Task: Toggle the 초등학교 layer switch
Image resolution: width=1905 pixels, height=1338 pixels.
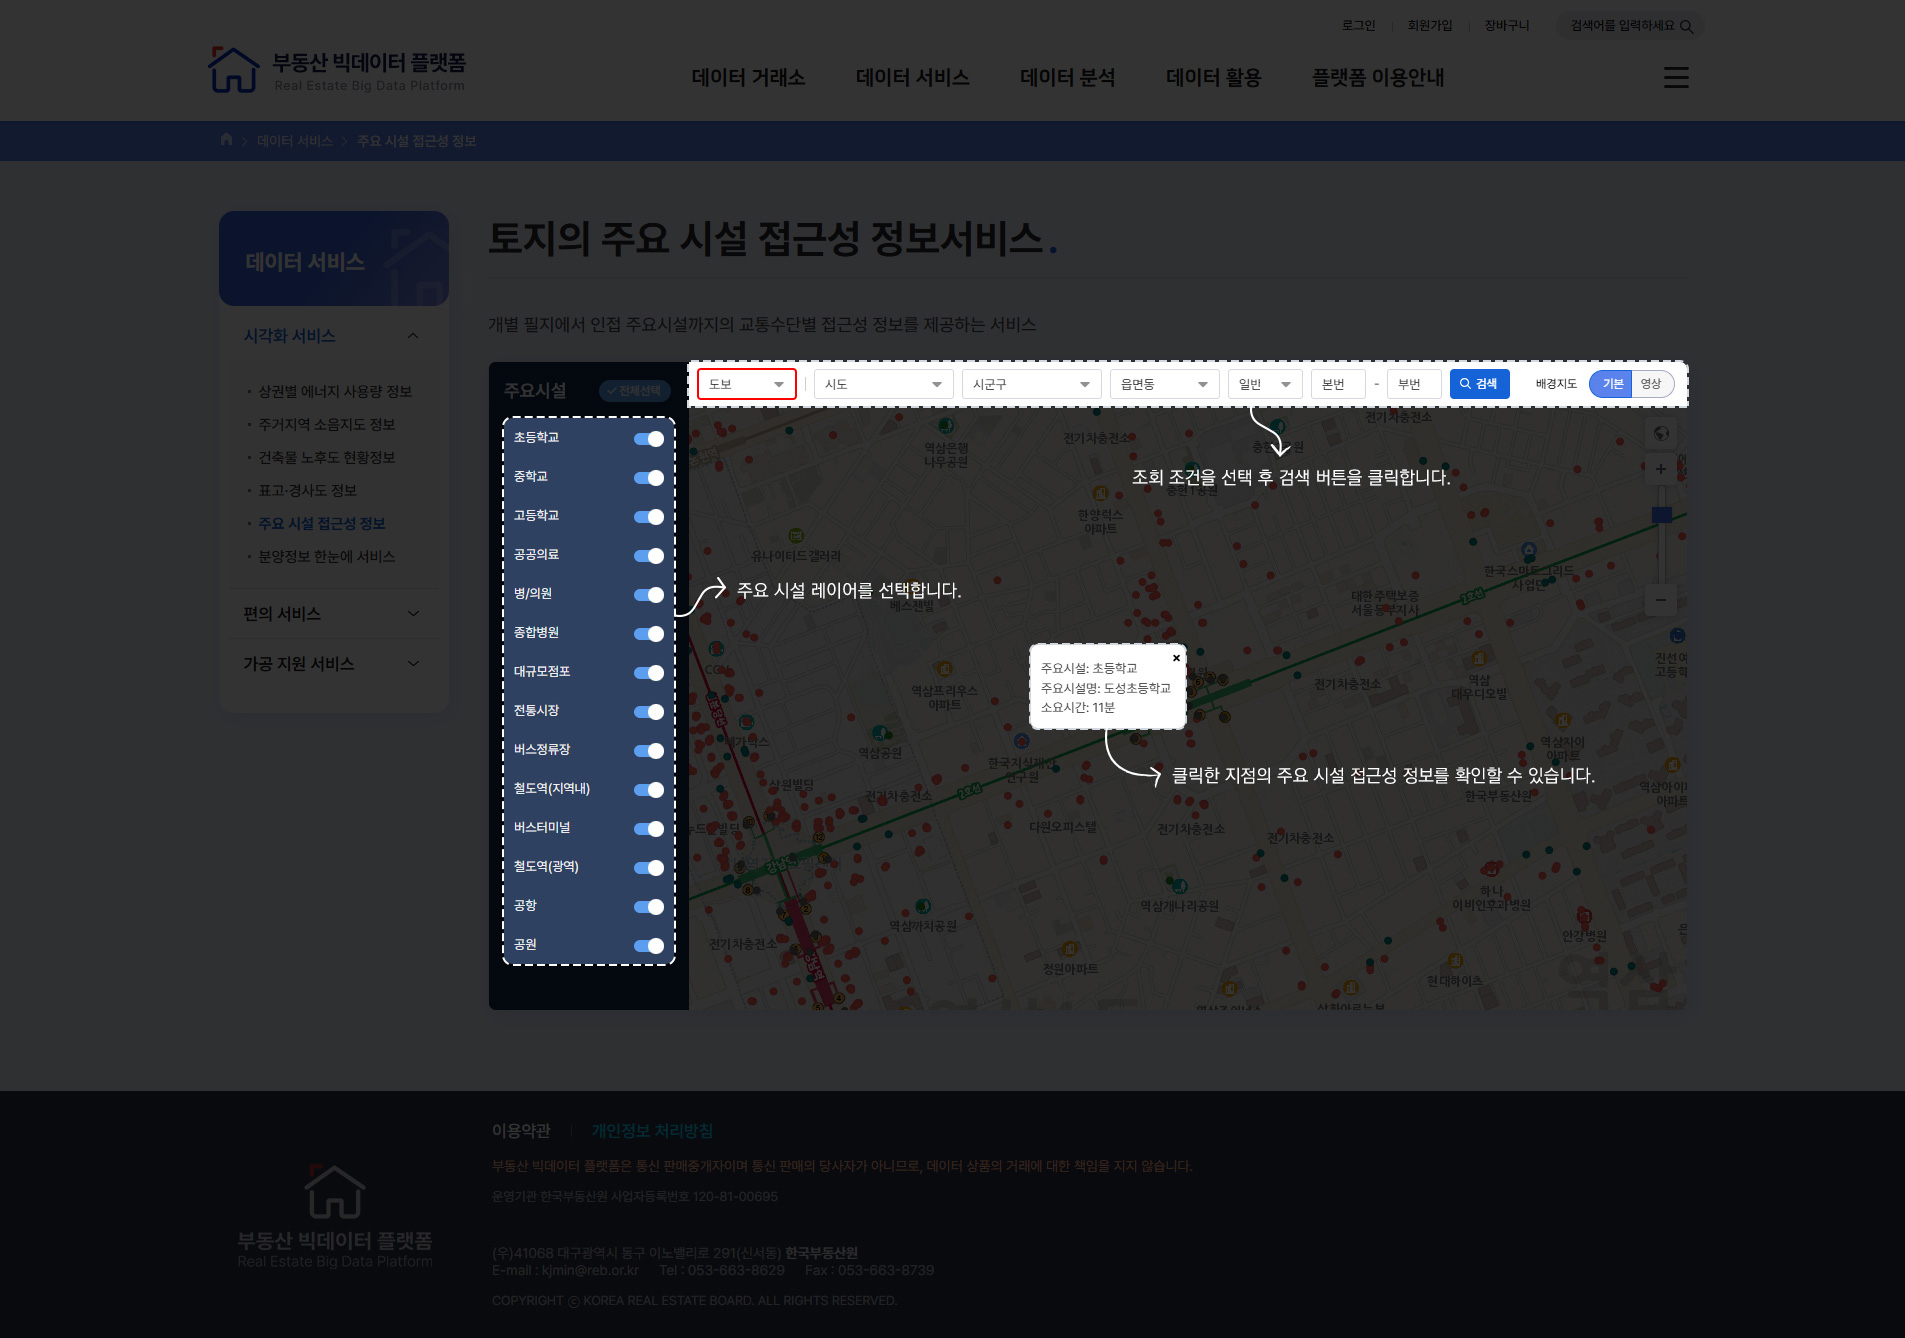Action: coord(649,439)
